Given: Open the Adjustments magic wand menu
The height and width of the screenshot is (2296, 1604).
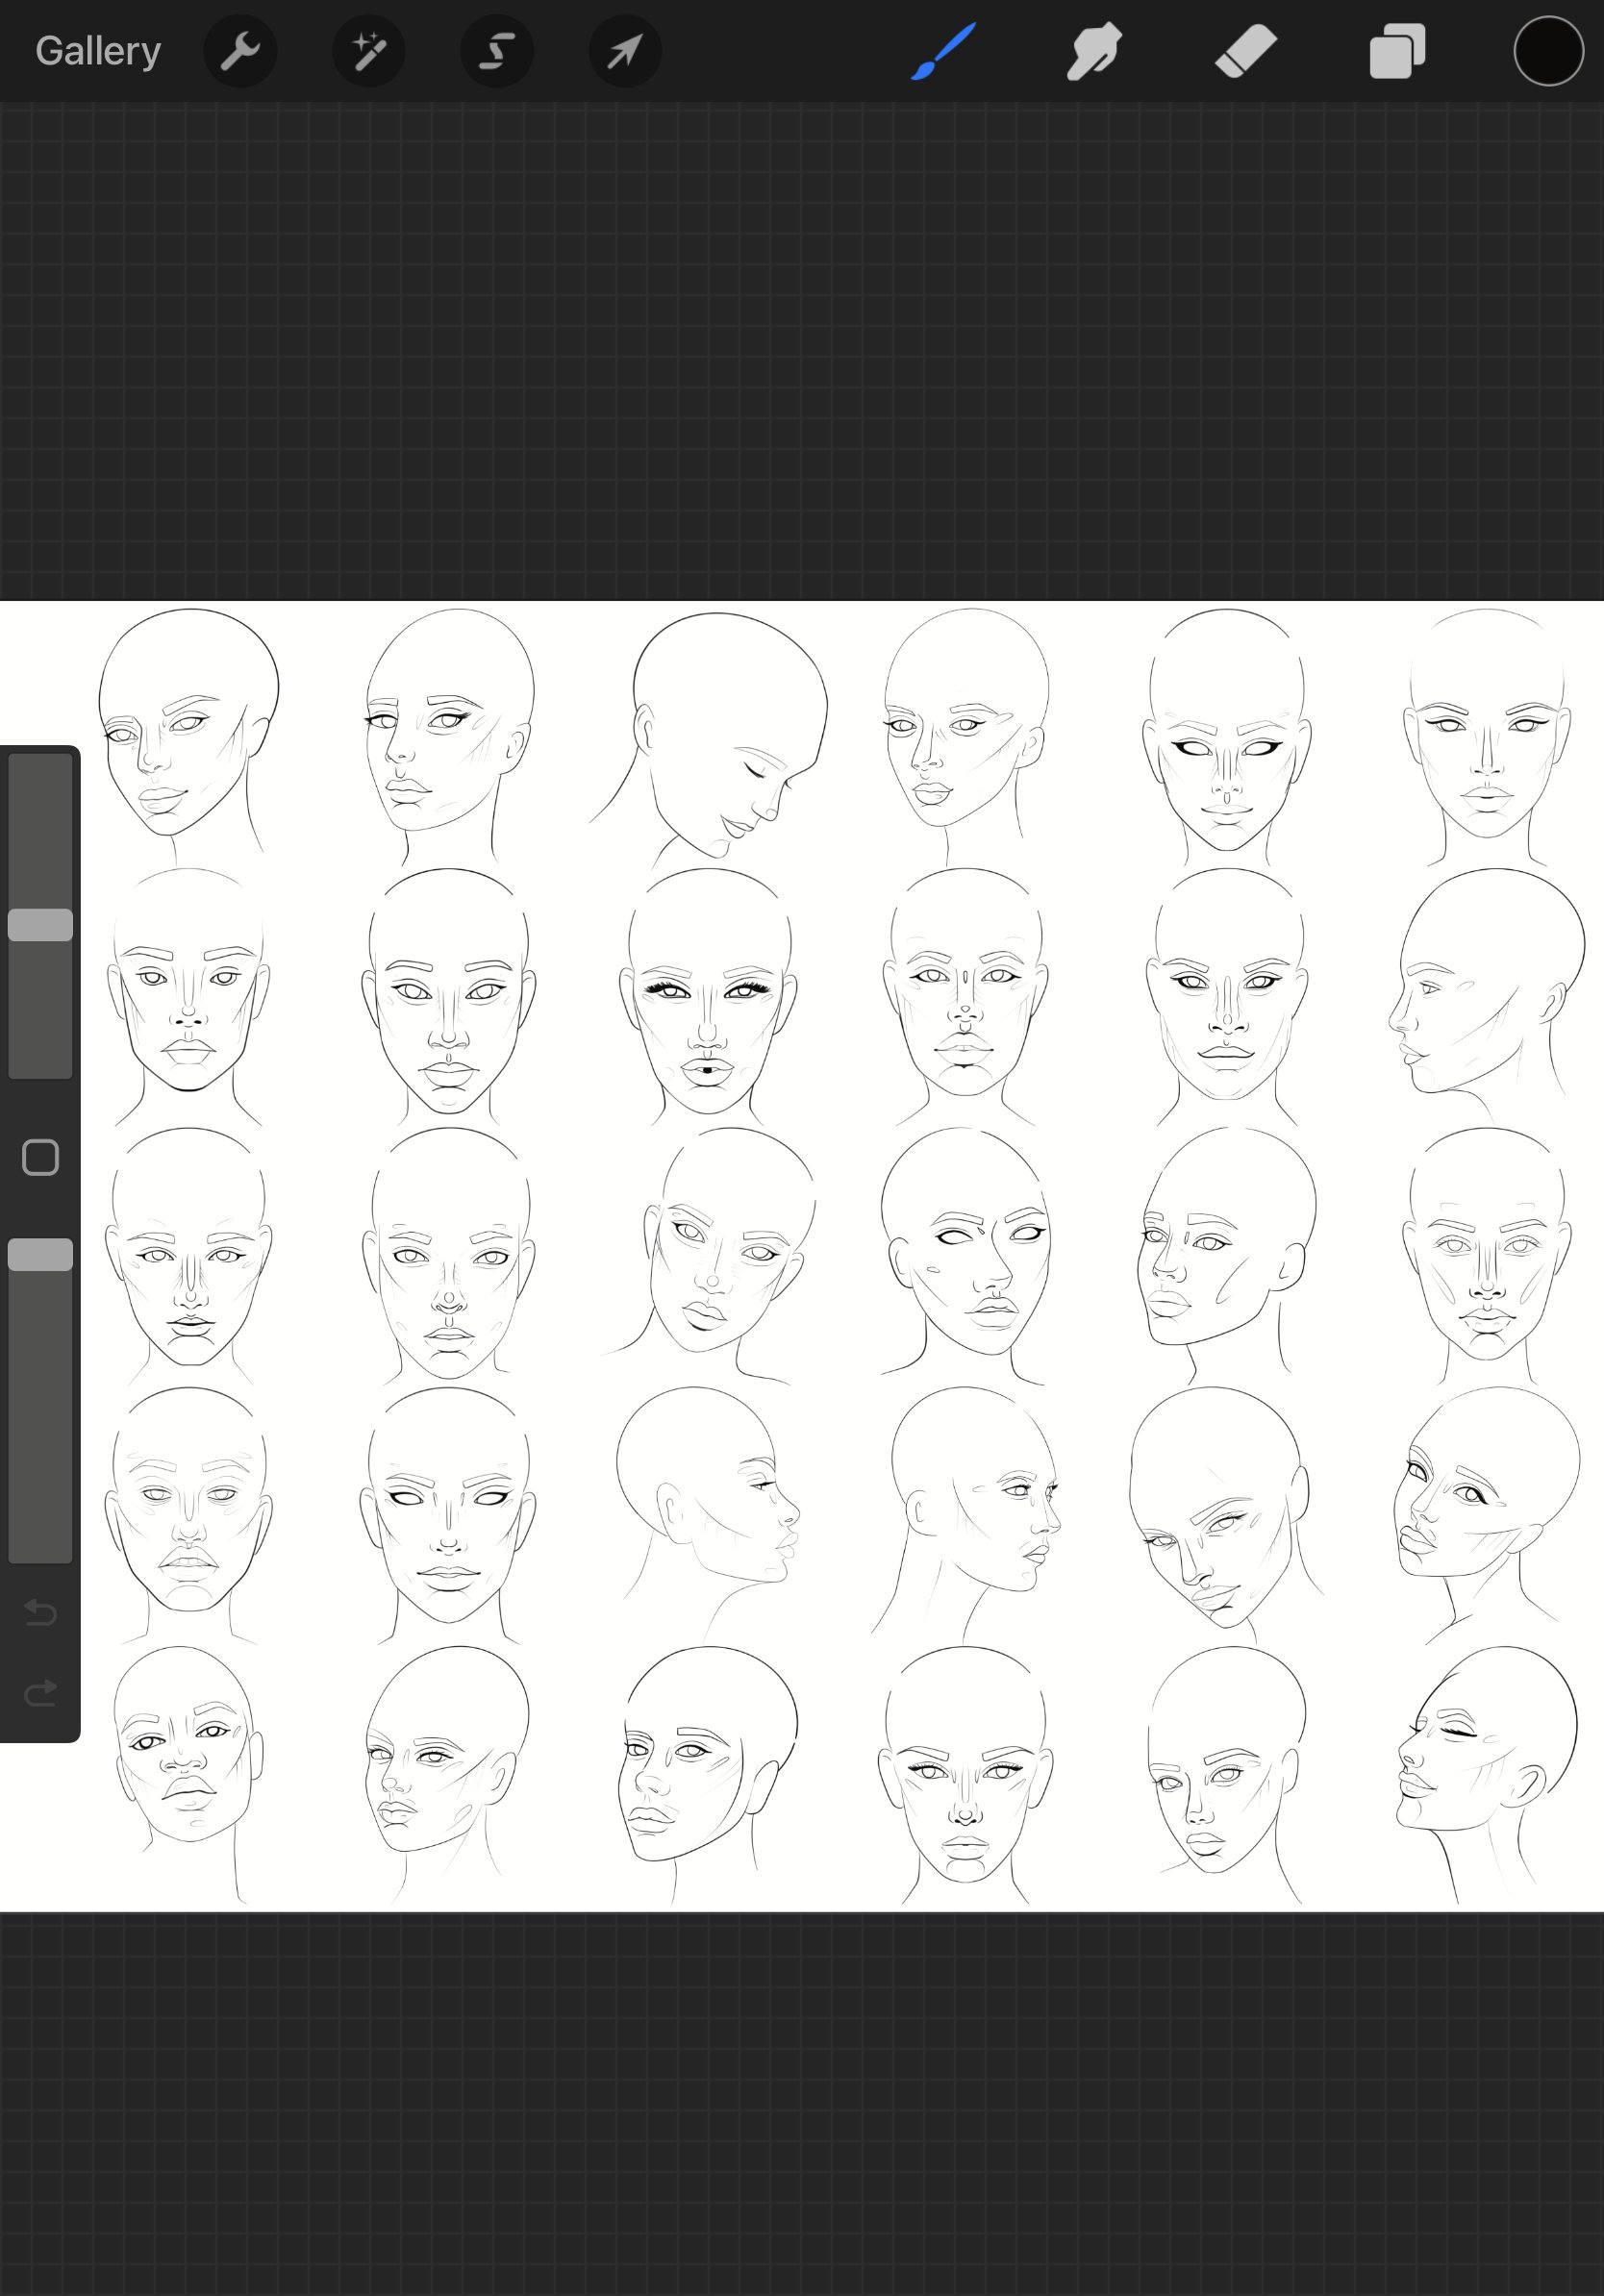Looking at the screenshot, I should click(x=368, y=51).
